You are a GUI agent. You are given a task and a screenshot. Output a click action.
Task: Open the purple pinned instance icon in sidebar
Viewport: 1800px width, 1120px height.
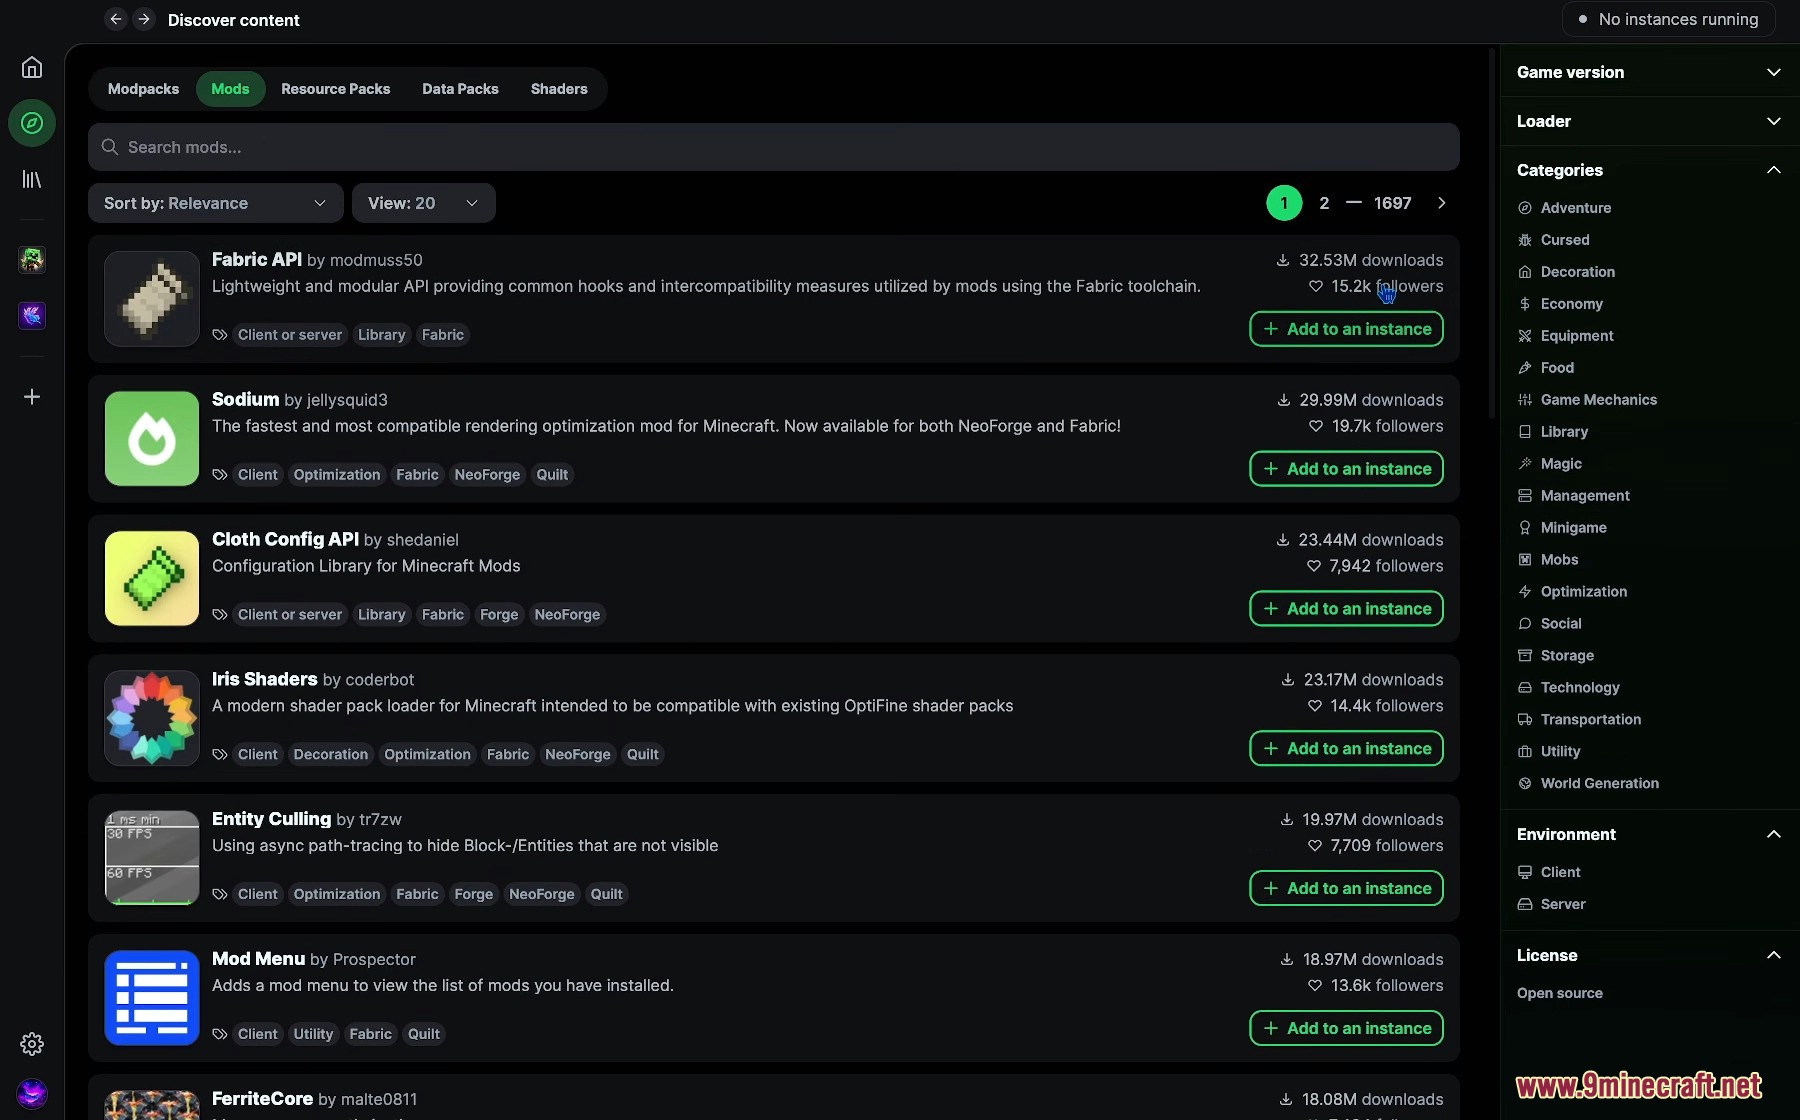point(32,316)
